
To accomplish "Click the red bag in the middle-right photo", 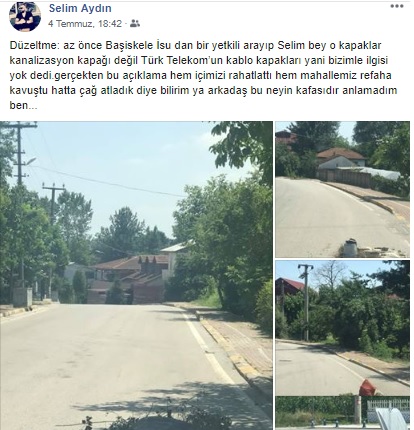I will pyautogui.click(x=367, y=388).
